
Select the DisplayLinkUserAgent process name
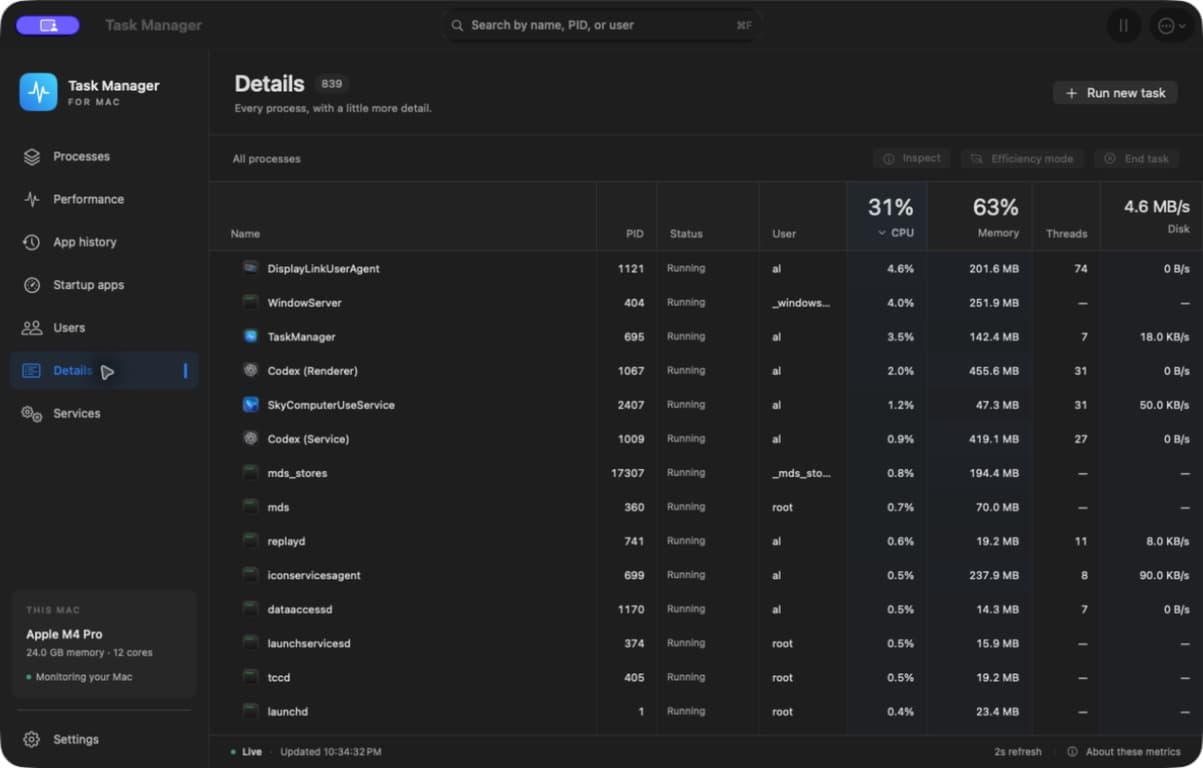pyautogui.click(x=323, y=269)
